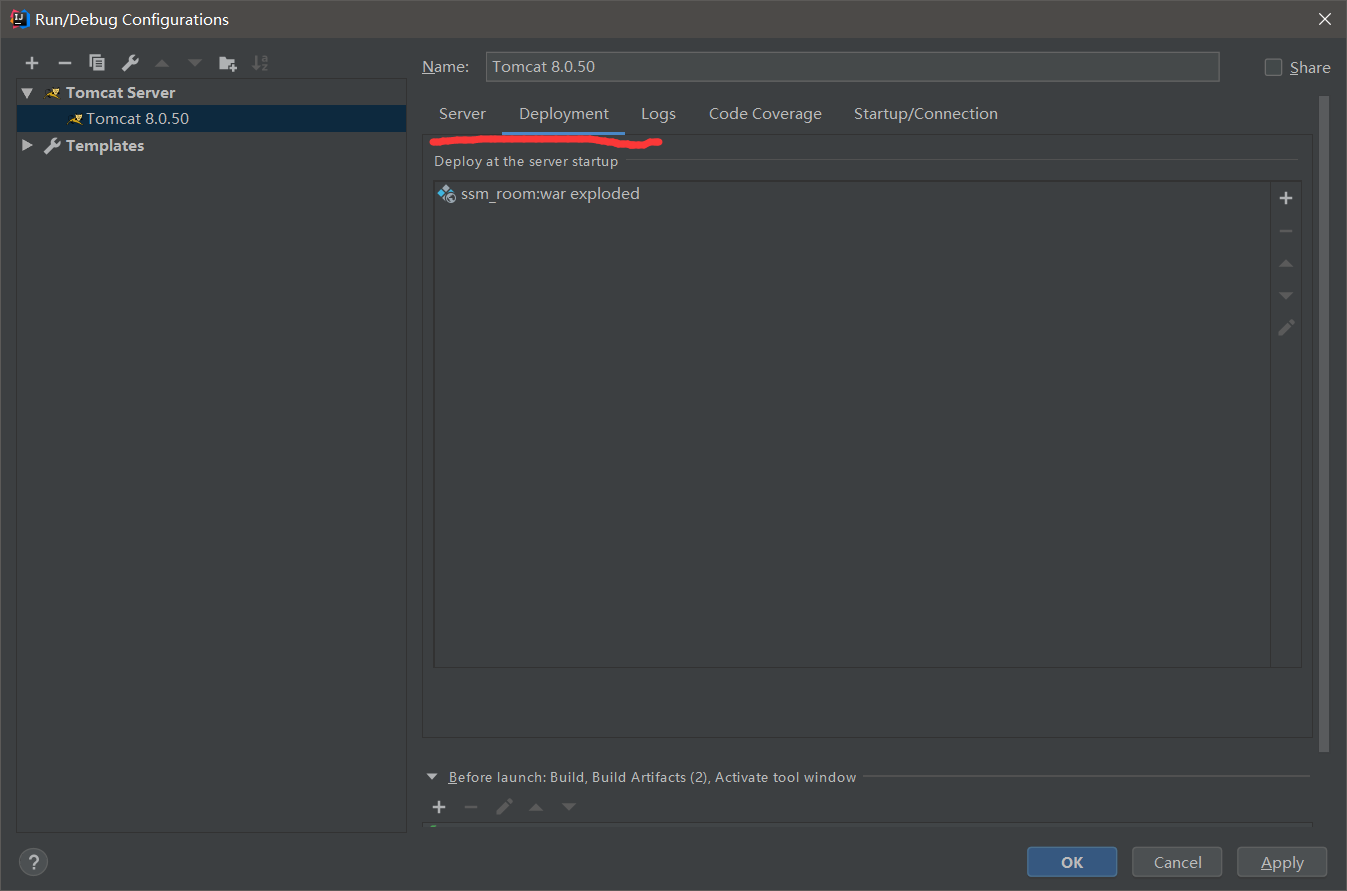Confirm with the OK button
1347x891 pixels.
click(1072, 862)
